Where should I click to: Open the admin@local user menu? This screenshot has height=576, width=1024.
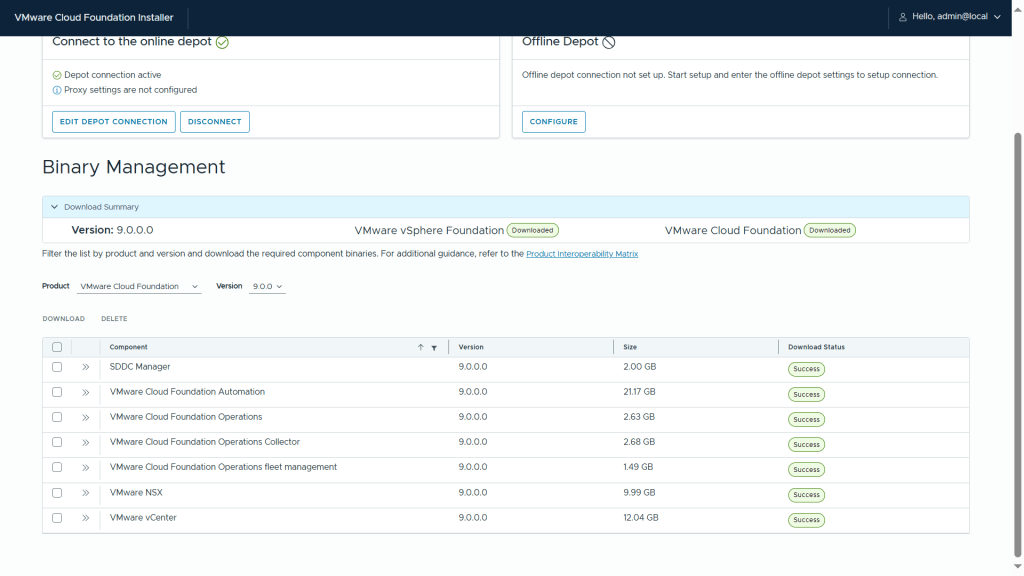point(950,17)
